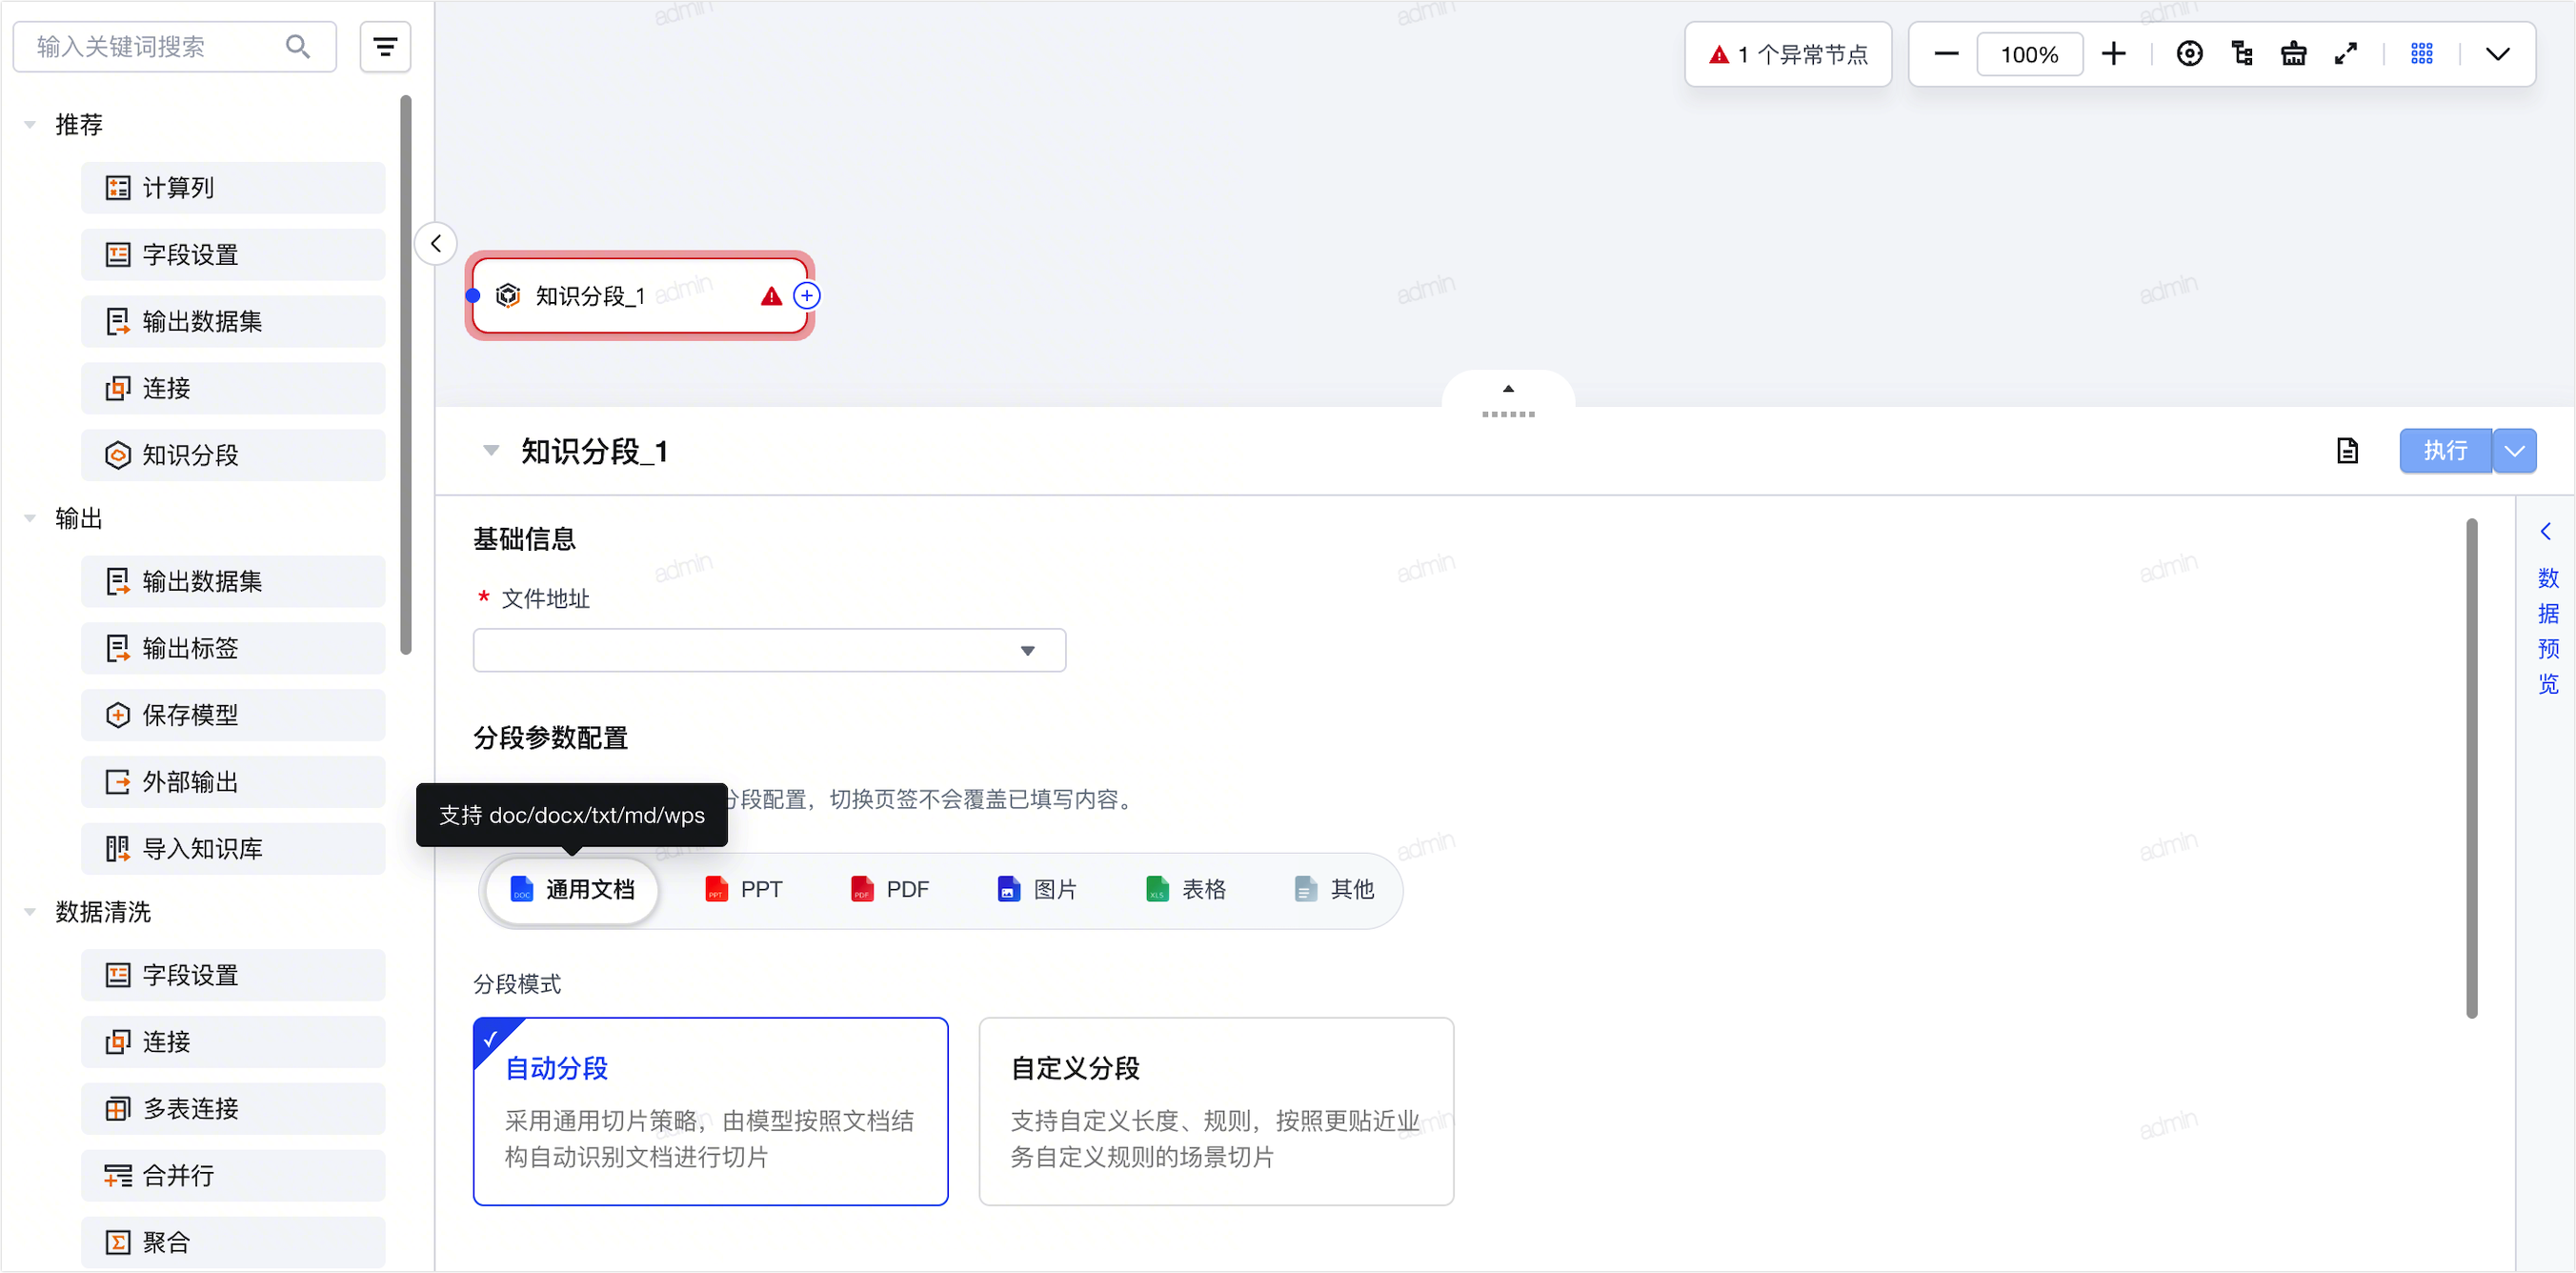Image resolution: width=2576 pixels, height=1273 pixels.
Task: Add 导入知识库 operator from the output list
Action: (233, 849)
